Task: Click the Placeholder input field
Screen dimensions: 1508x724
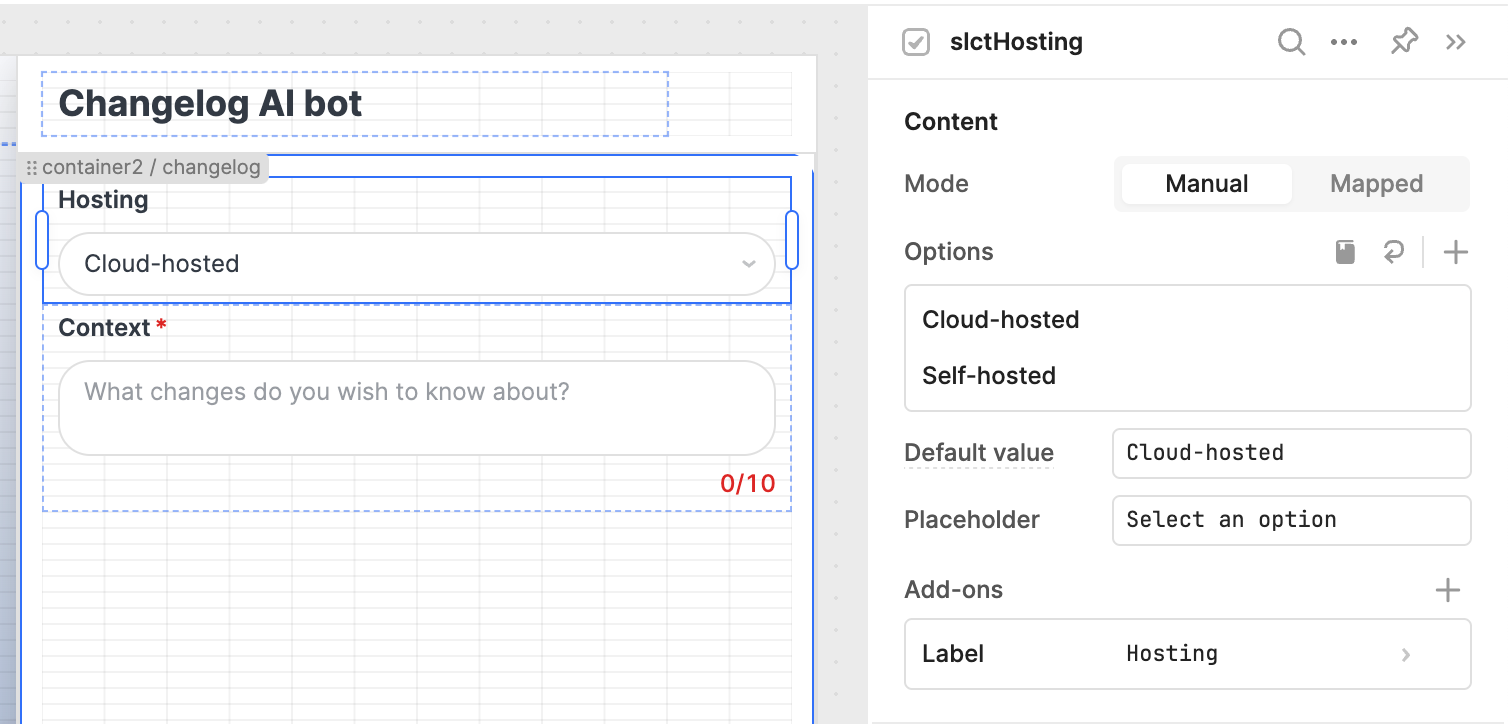Action: coord(1291,520)
